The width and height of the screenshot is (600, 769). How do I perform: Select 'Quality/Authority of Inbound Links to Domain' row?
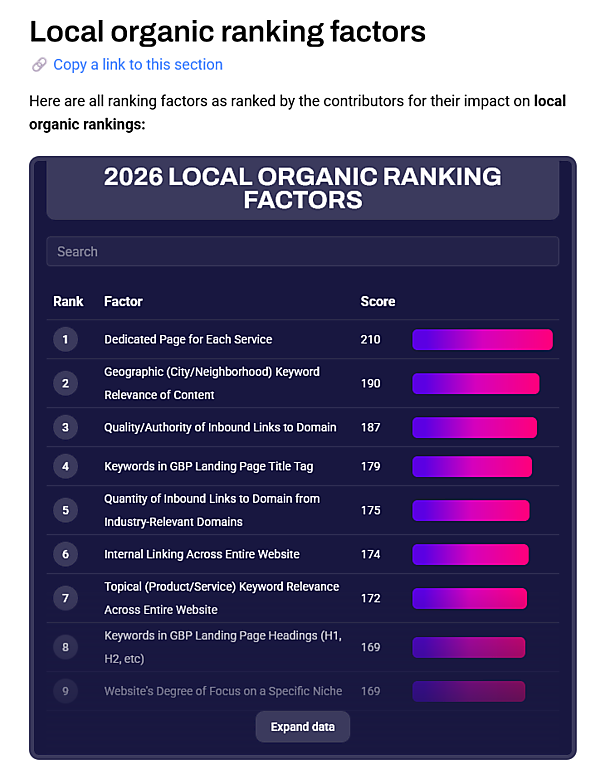(220, 428)
